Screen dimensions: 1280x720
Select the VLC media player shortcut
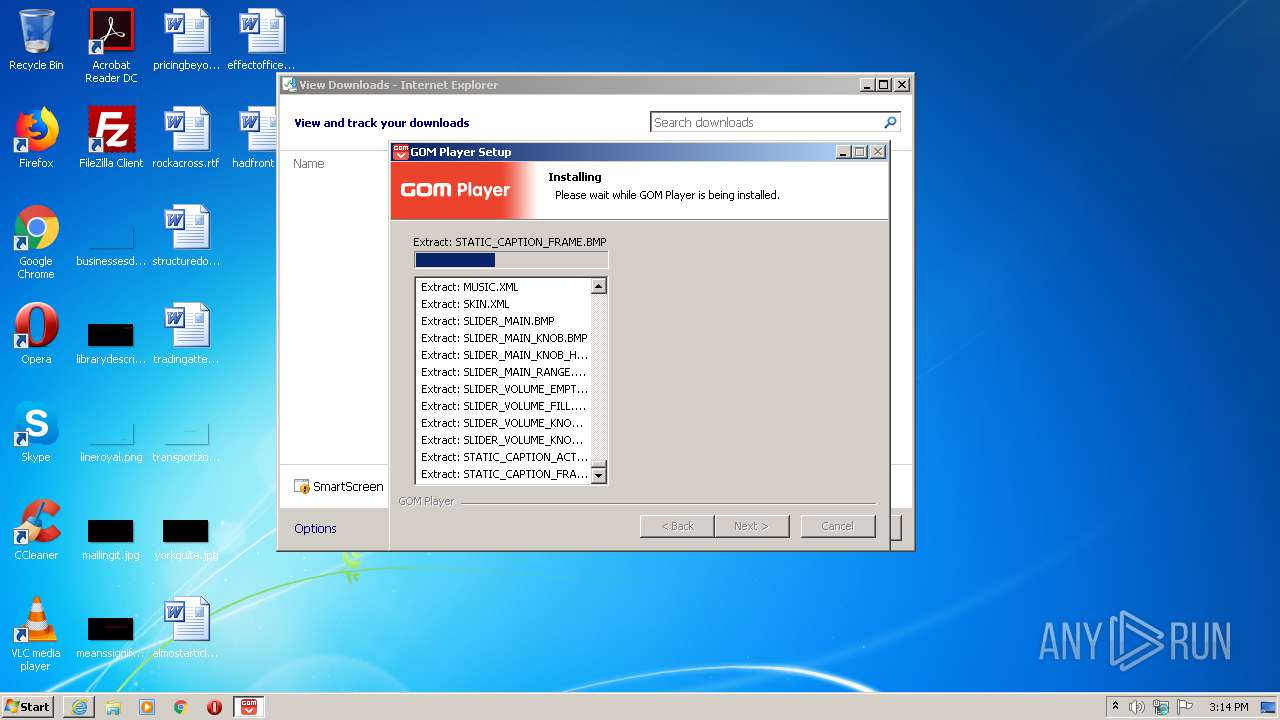click(36, 634)
